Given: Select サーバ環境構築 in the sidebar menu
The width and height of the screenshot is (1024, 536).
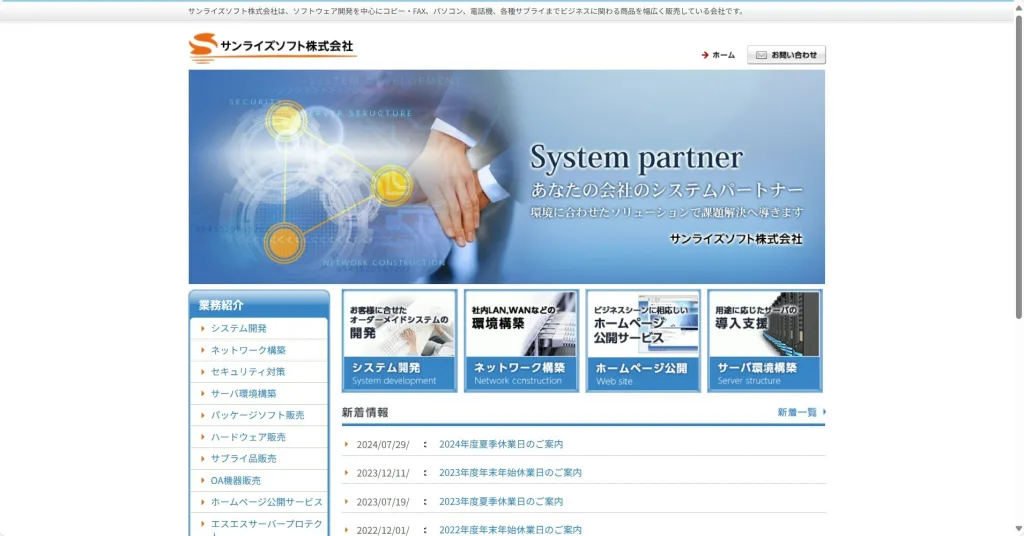Looking at the screenshot, I should pyautogui.click(x=243, y=394).
